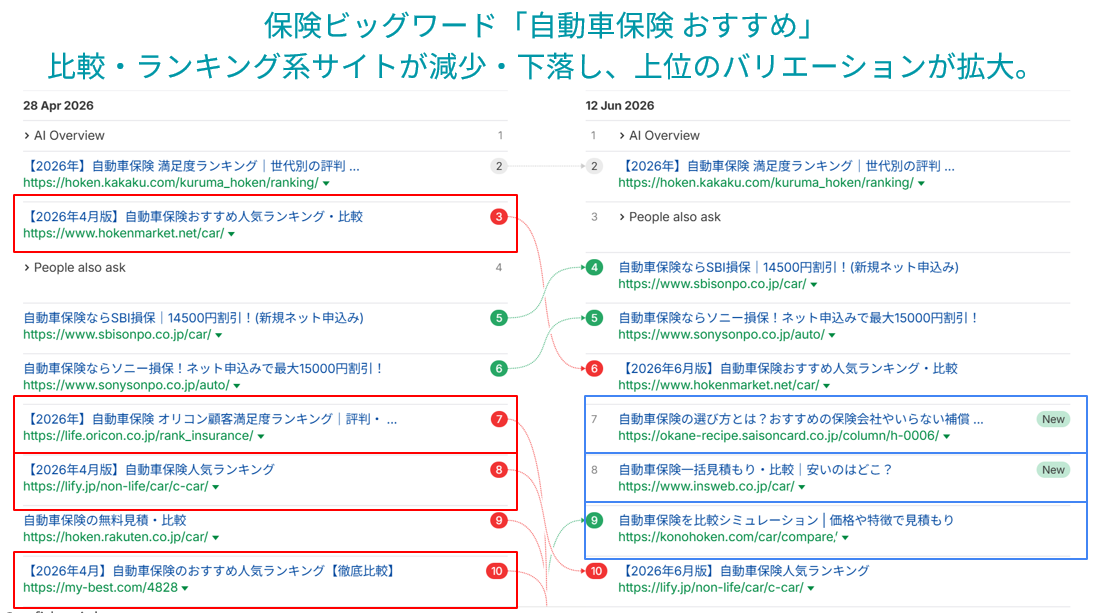Image resolution: width=1102 pixels, height=613 pixels.
Task: Open the sbisonpo.co.jp URL dropdown arrow in 28 Apr list
Action: [x=219, y=335]
